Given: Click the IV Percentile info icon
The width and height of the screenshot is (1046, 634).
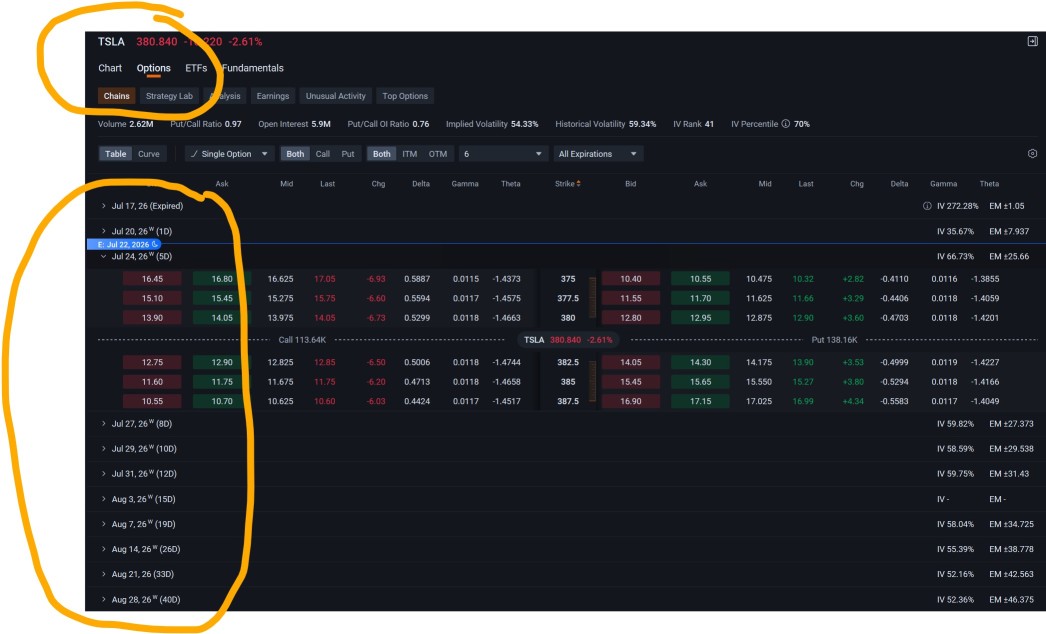Looking at the screenshot, I should [786, 124].
